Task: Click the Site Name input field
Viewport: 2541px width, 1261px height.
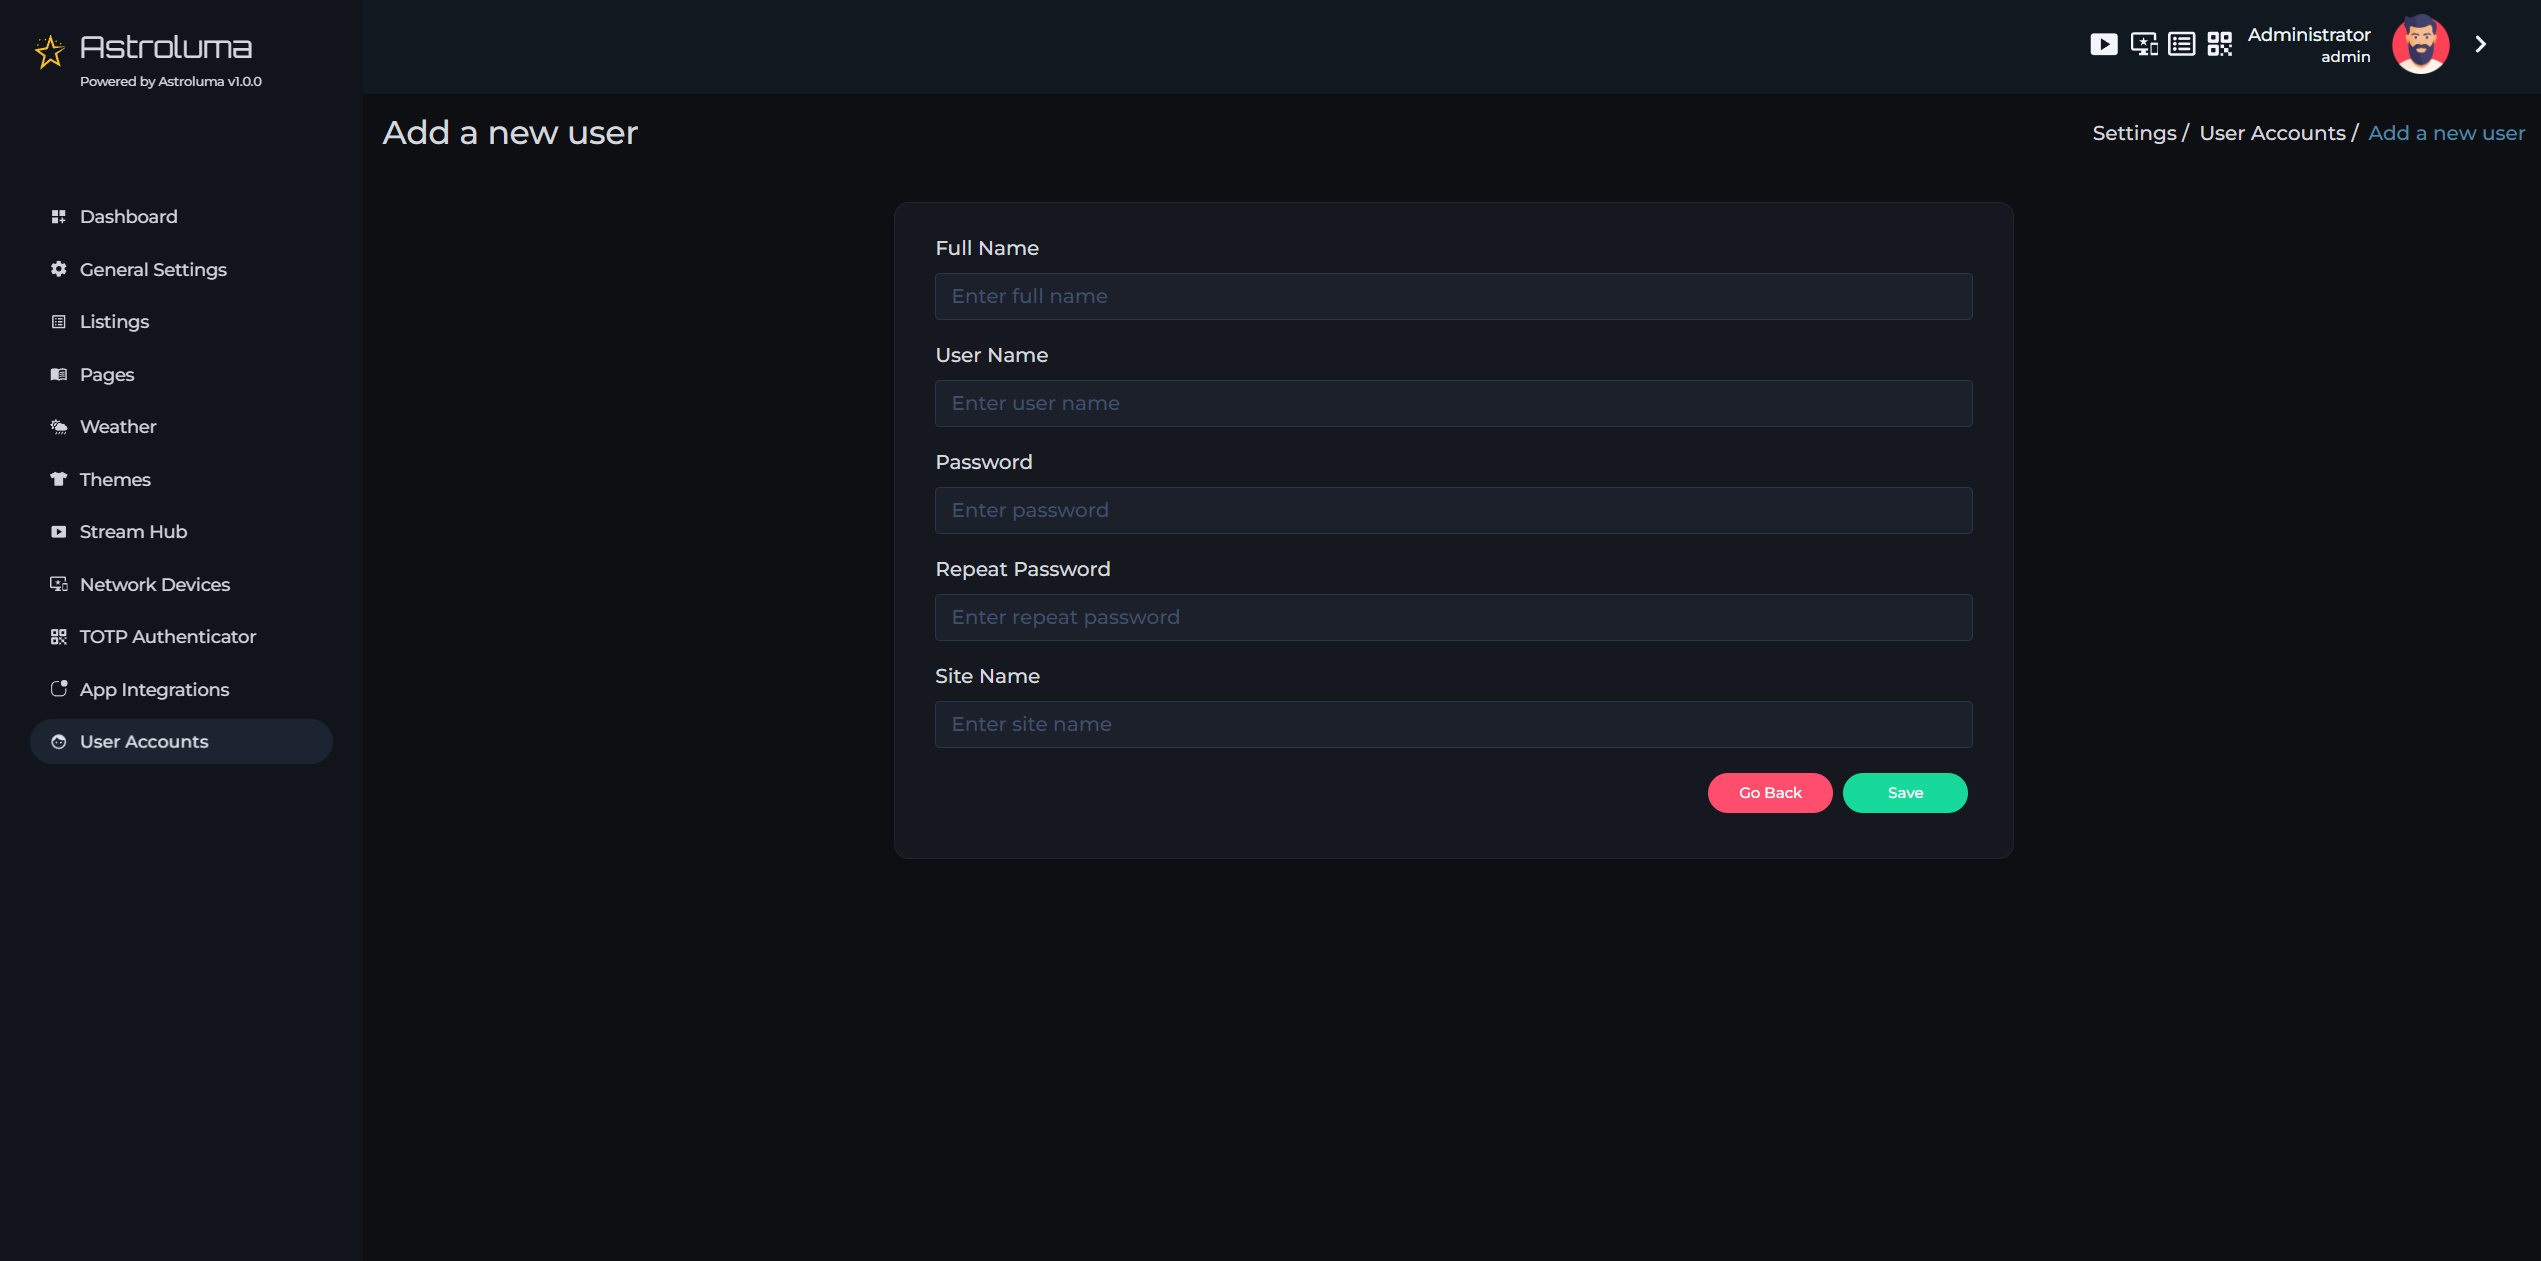Action: (1454, 723)
